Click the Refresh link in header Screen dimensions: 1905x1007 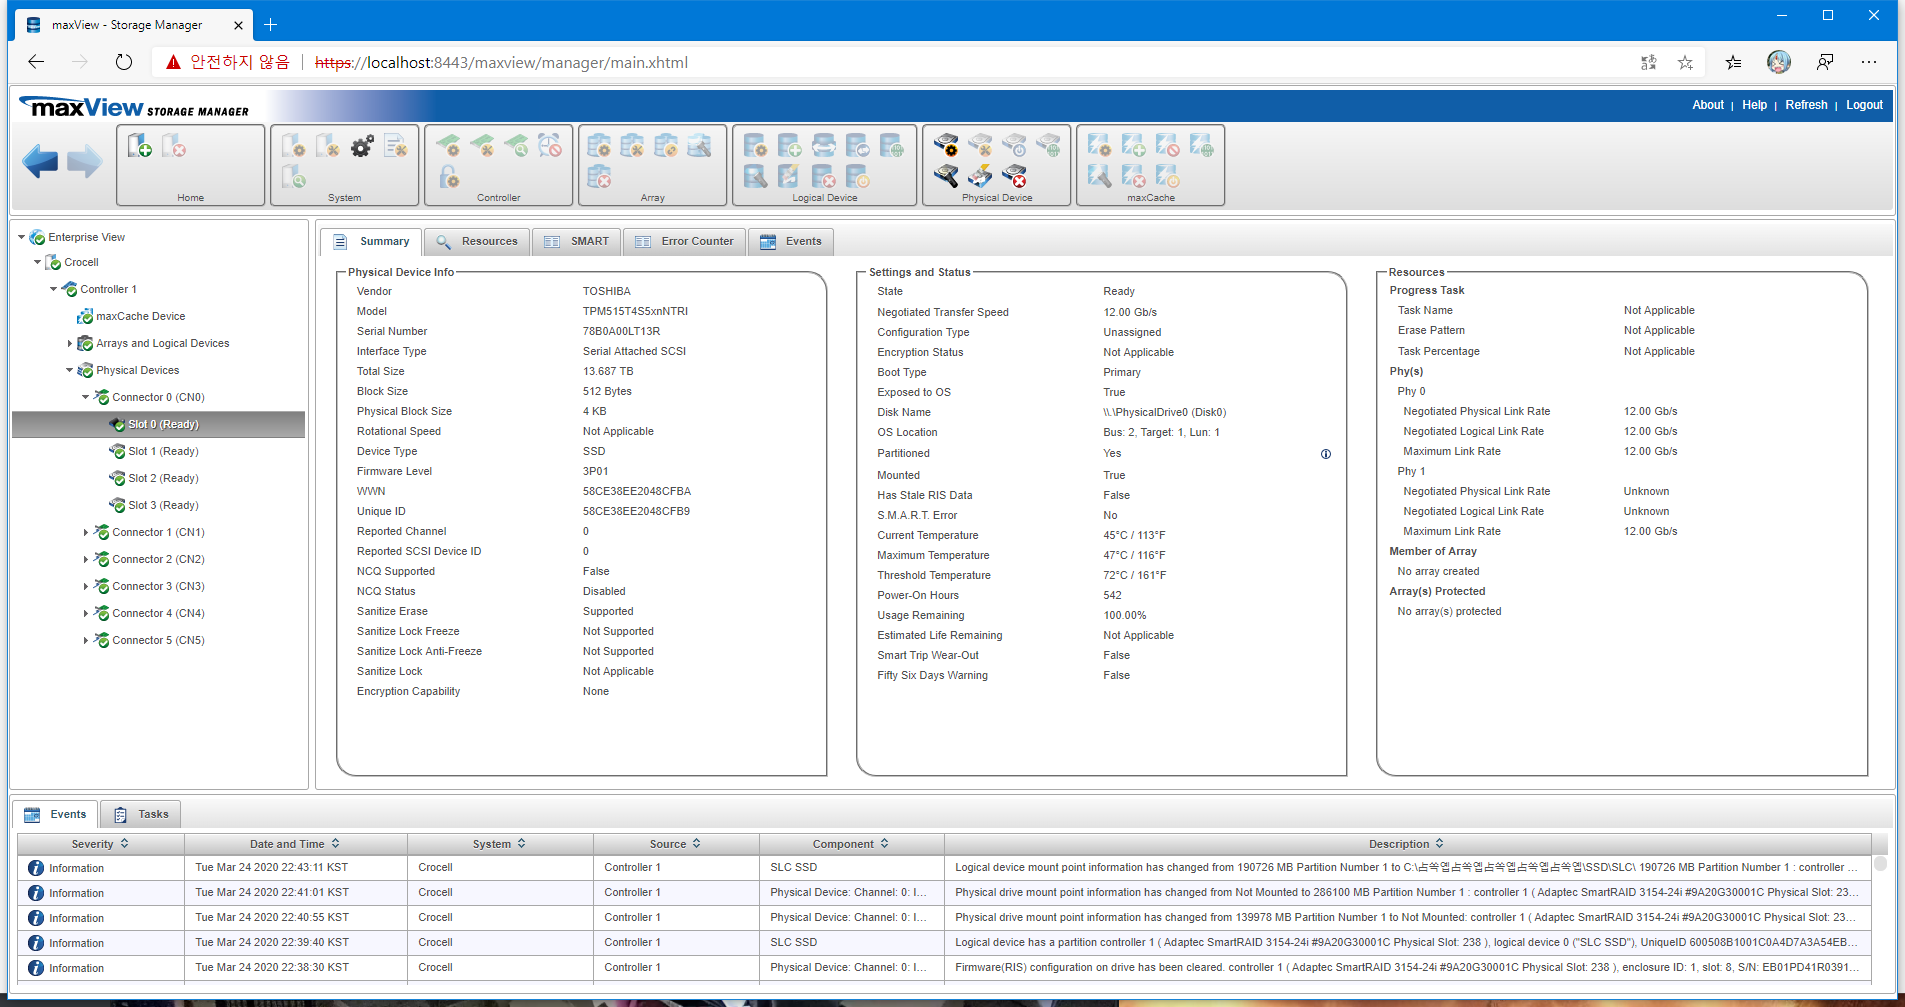[1806, 105]
